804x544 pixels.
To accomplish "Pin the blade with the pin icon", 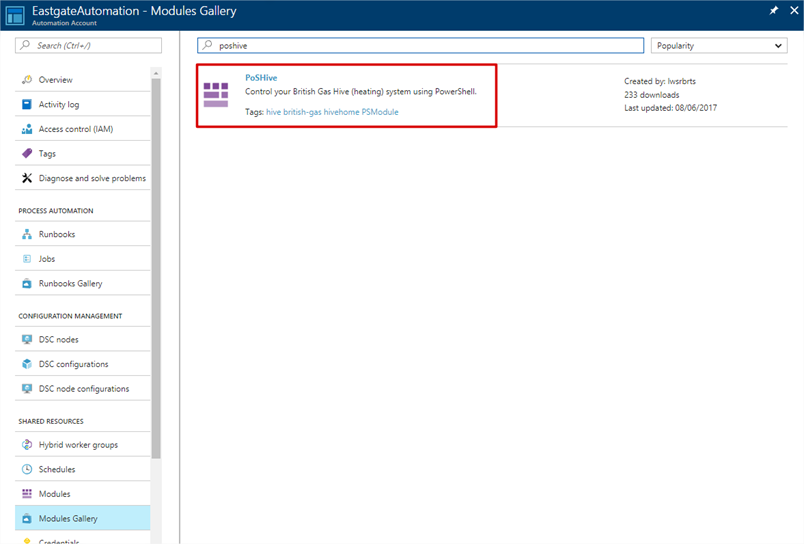I will (x=774, y=10).
